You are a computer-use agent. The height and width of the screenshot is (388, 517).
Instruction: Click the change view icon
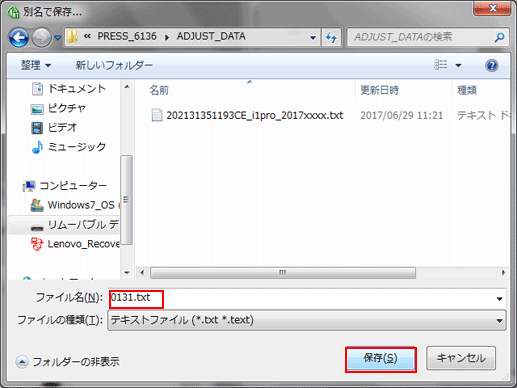(441, 65)
